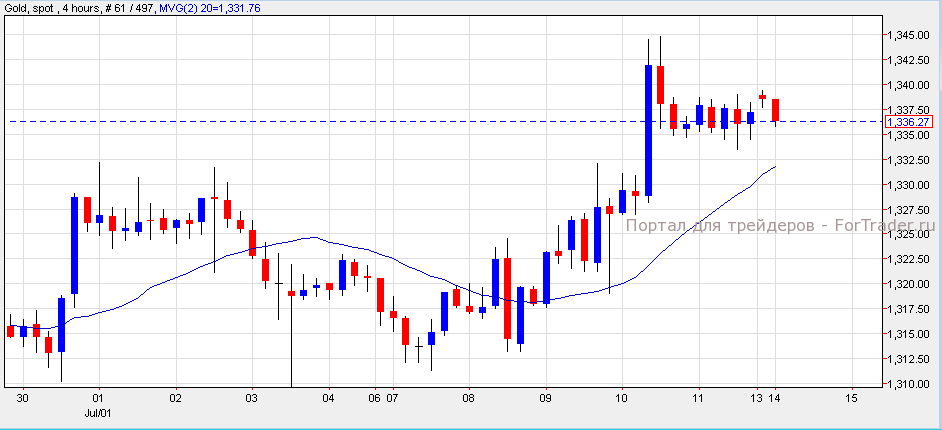Click the '04' date label on time axis
The width and height of the screenshot is (942, 430).
click(x=328, y=398)
